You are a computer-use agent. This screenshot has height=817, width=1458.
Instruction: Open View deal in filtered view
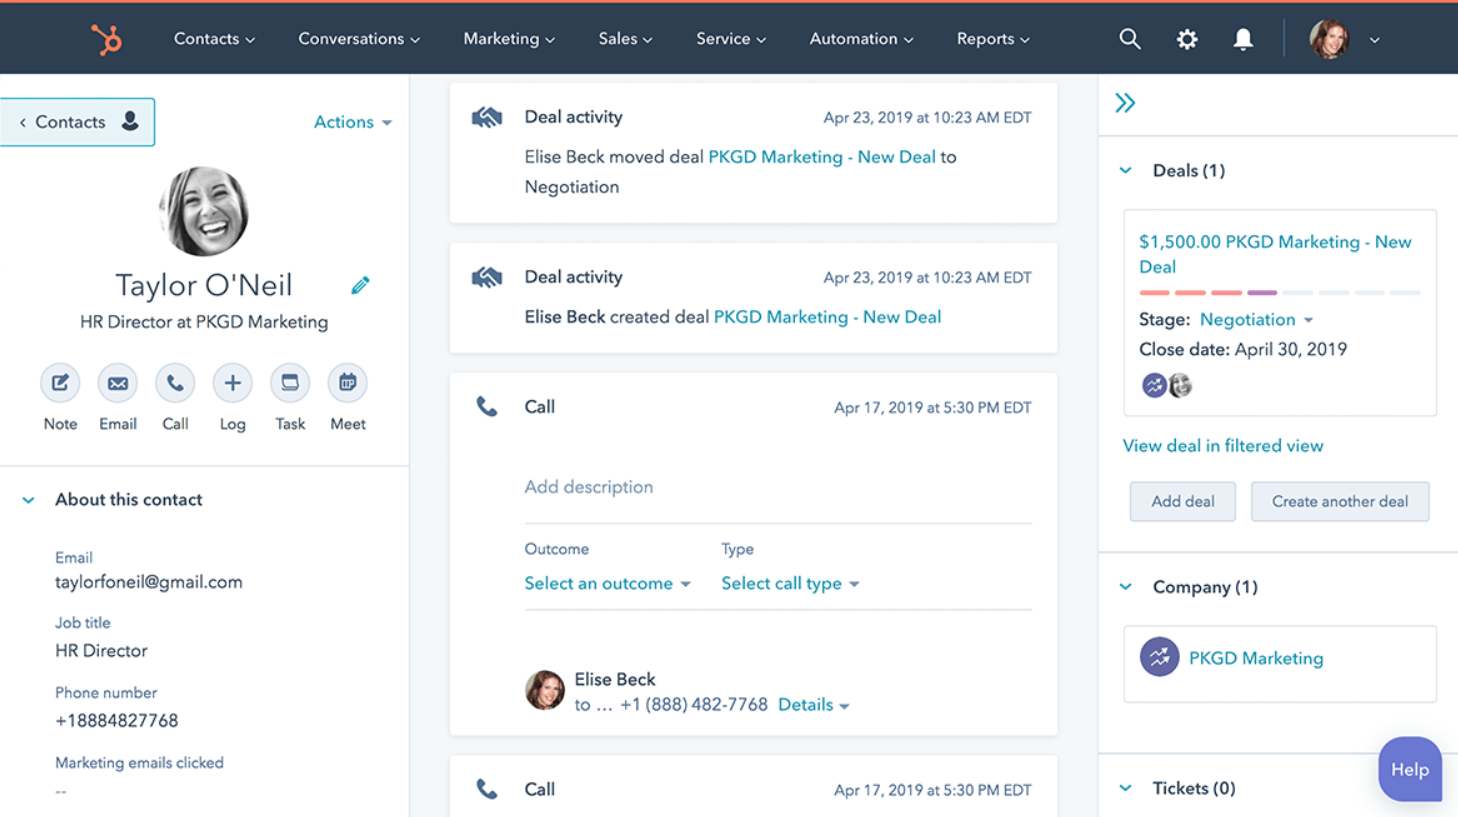click(1223, 445)
